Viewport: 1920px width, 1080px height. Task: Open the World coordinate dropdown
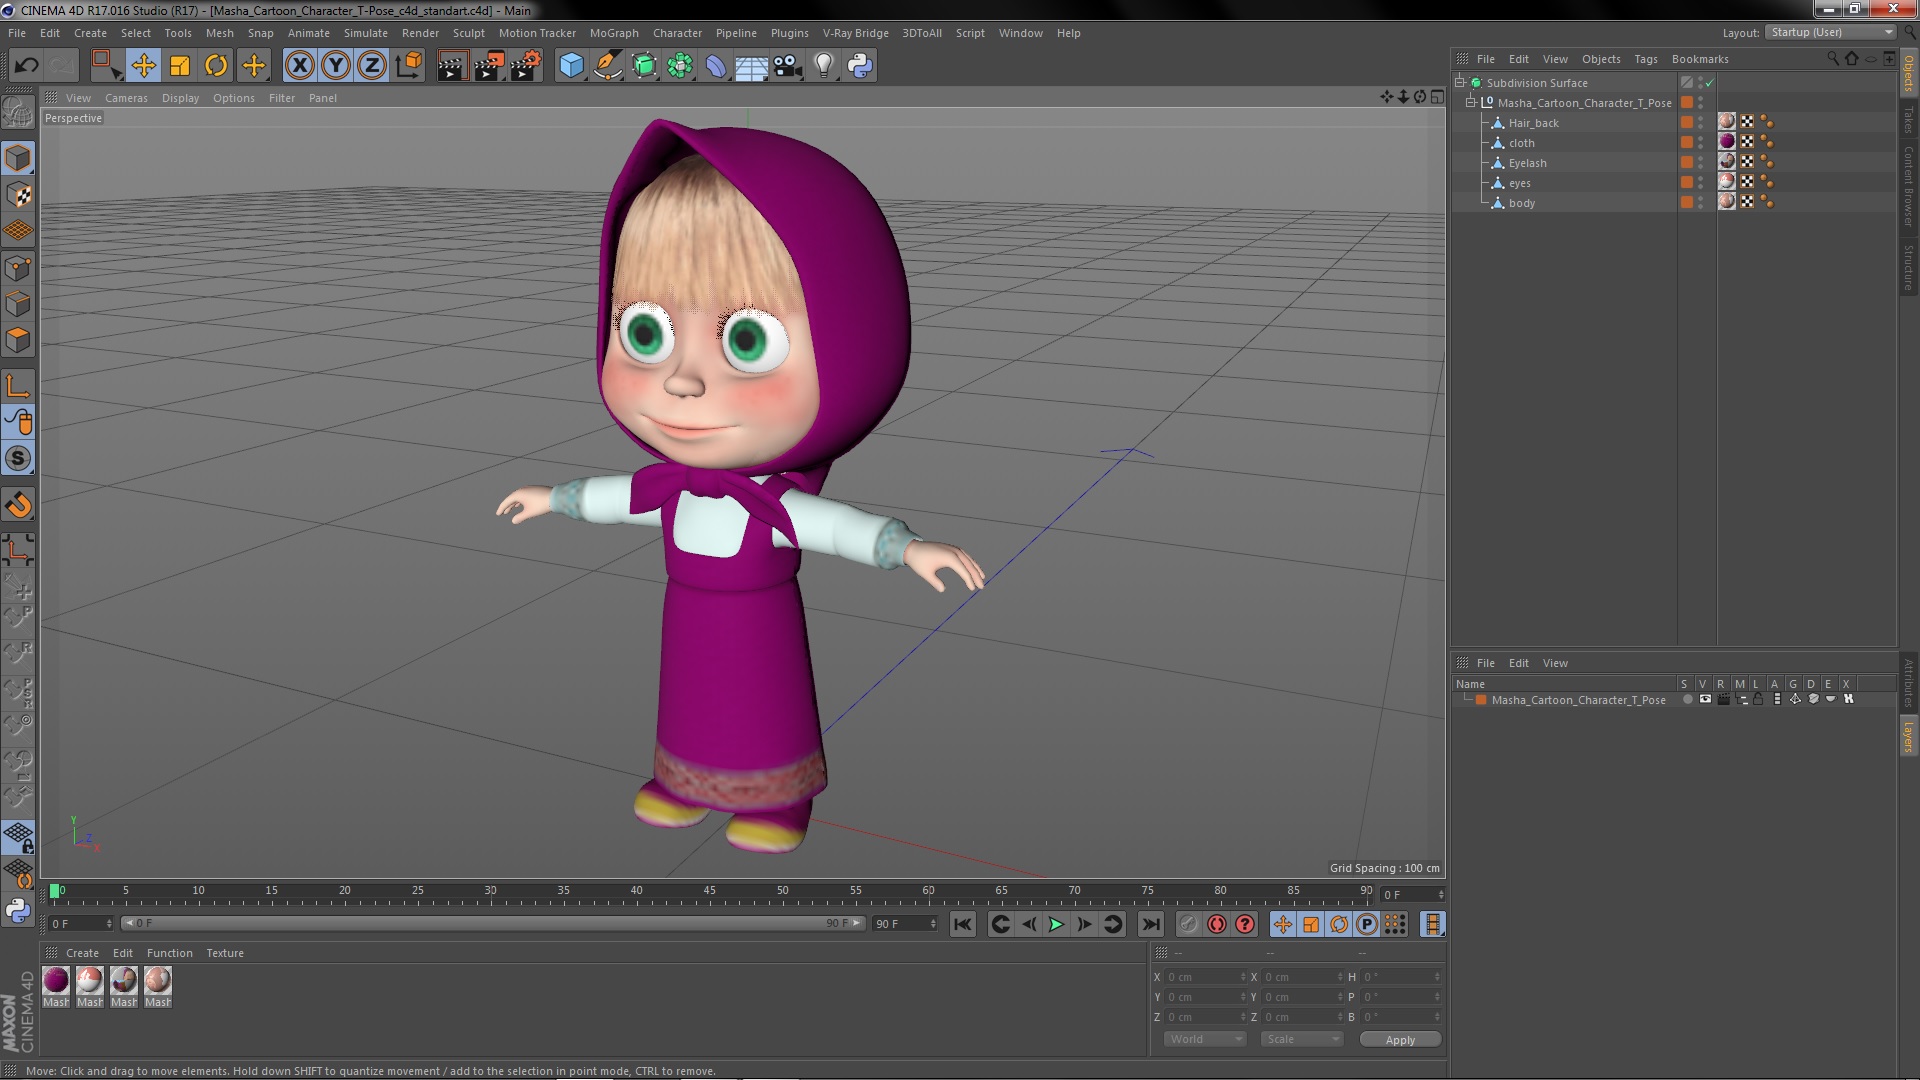[1205, 1039]
